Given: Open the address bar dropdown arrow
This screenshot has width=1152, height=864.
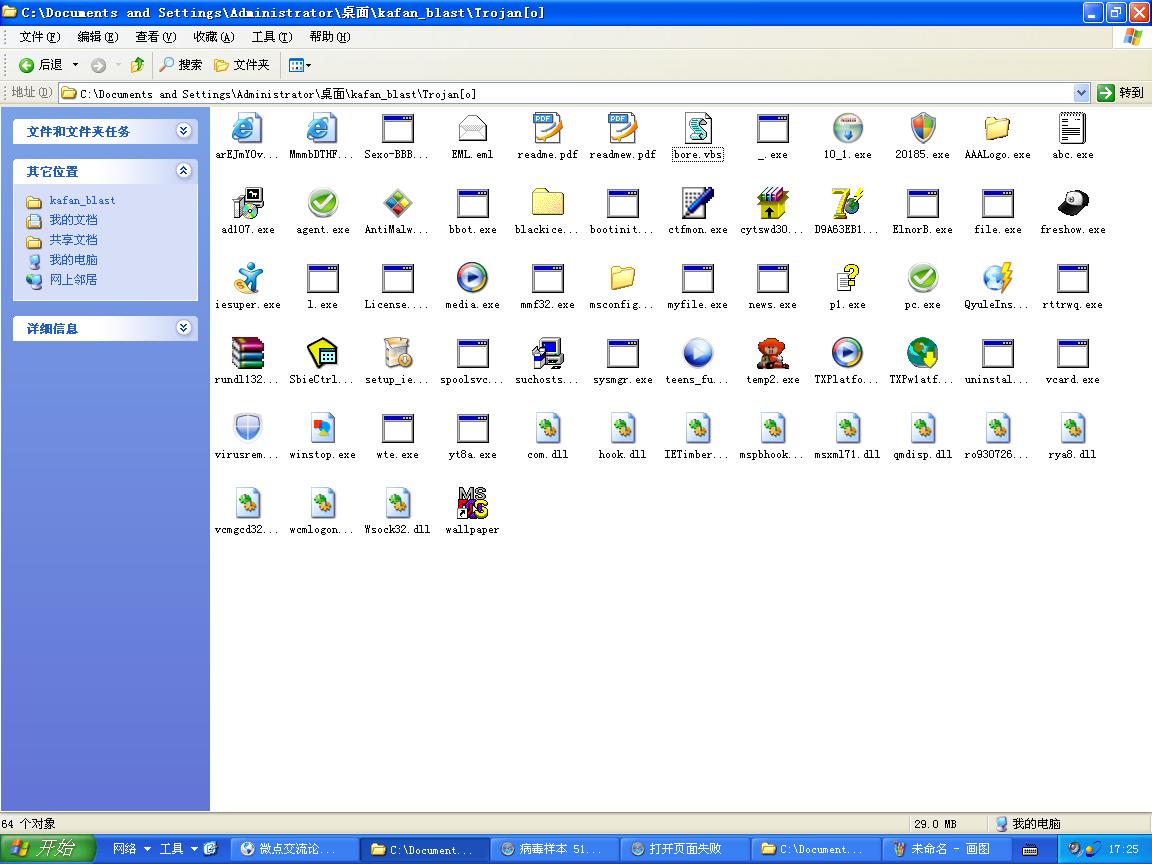Looking at the screenshot, I should tap(1081, 93).
